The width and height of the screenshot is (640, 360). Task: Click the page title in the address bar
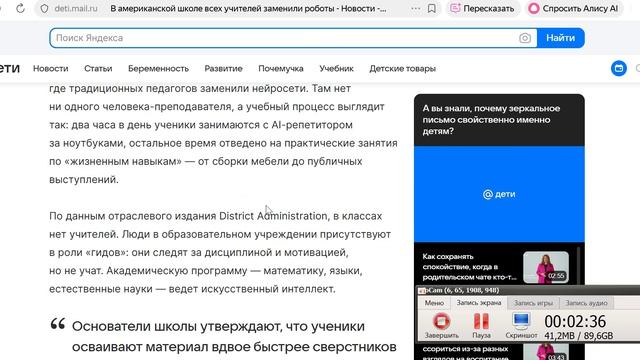248,8
